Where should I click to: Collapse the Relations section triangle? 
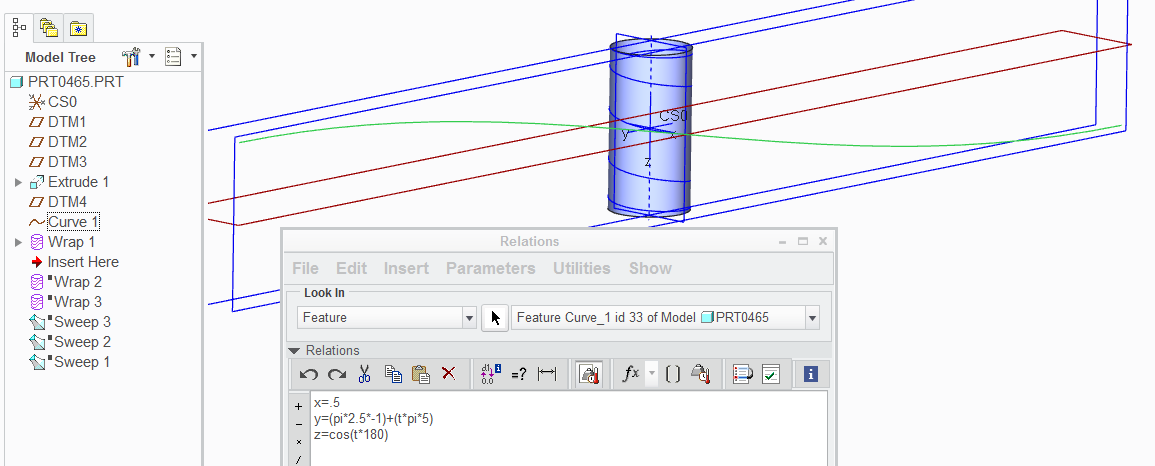click(295, 351)
